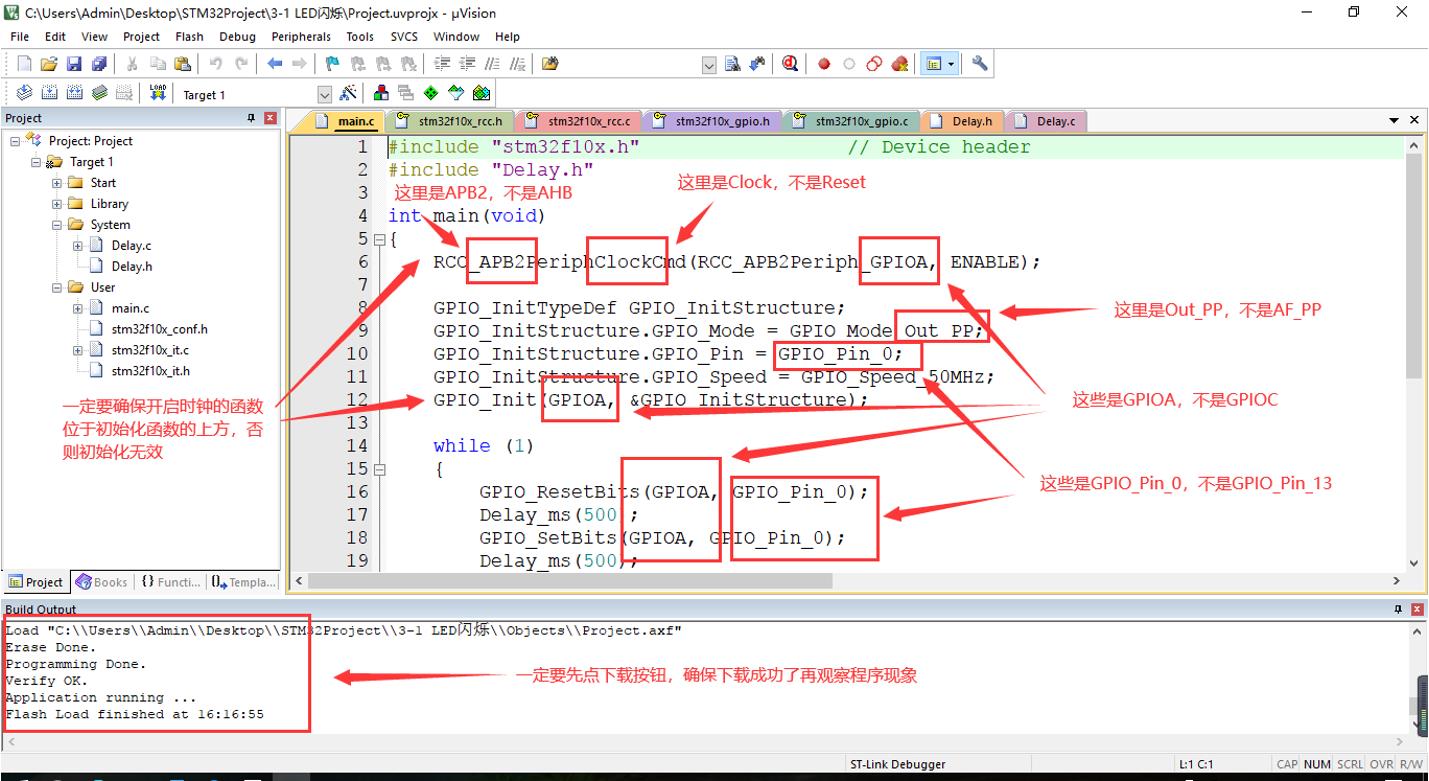1429x781 pixels.
Task: Navigate backwards with the blue left arrow
Action: [275, 64]
